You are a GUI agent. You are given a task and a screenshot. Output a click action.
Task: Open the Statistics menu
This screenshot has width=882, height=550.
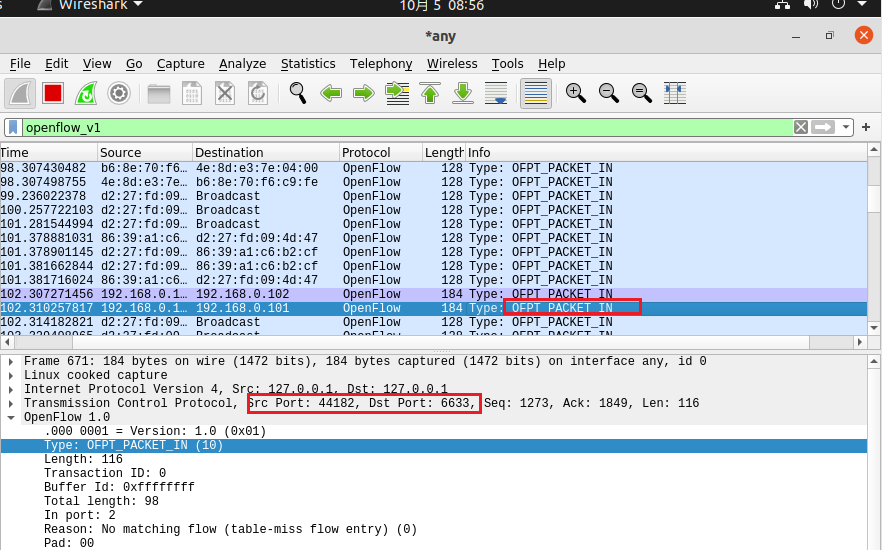tap(308, 64)
